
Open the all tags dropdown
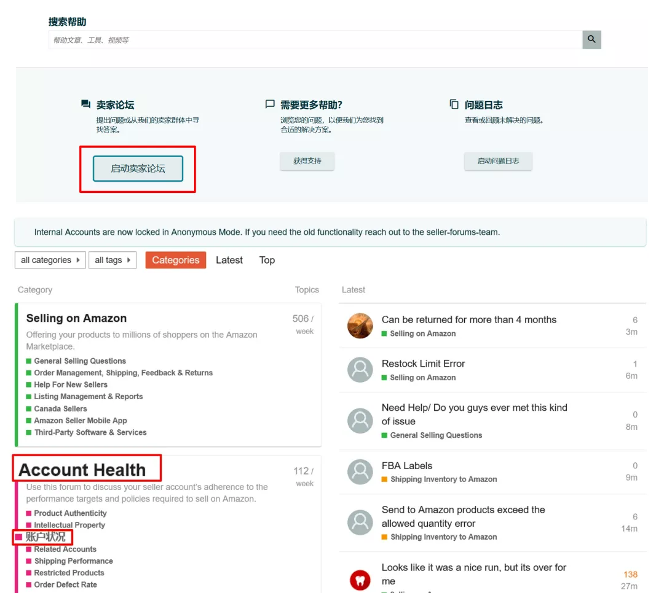coord(112,260)
